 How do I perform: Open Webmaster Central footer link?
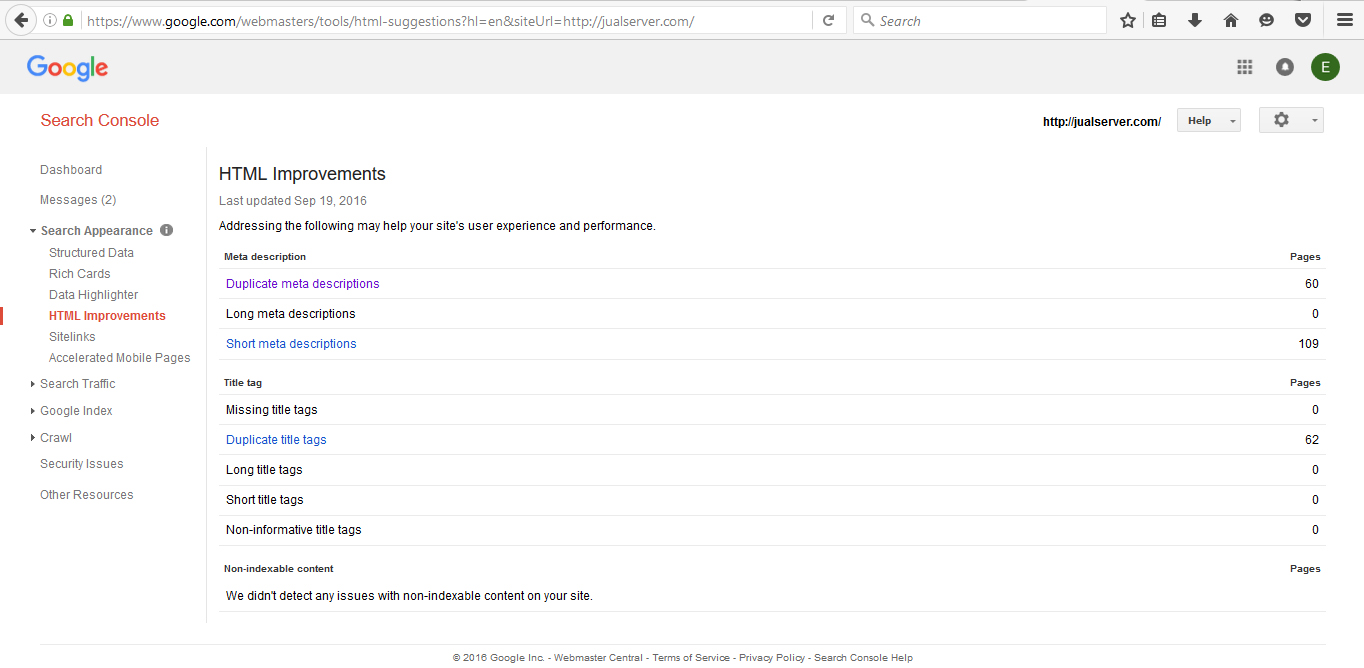599,658
